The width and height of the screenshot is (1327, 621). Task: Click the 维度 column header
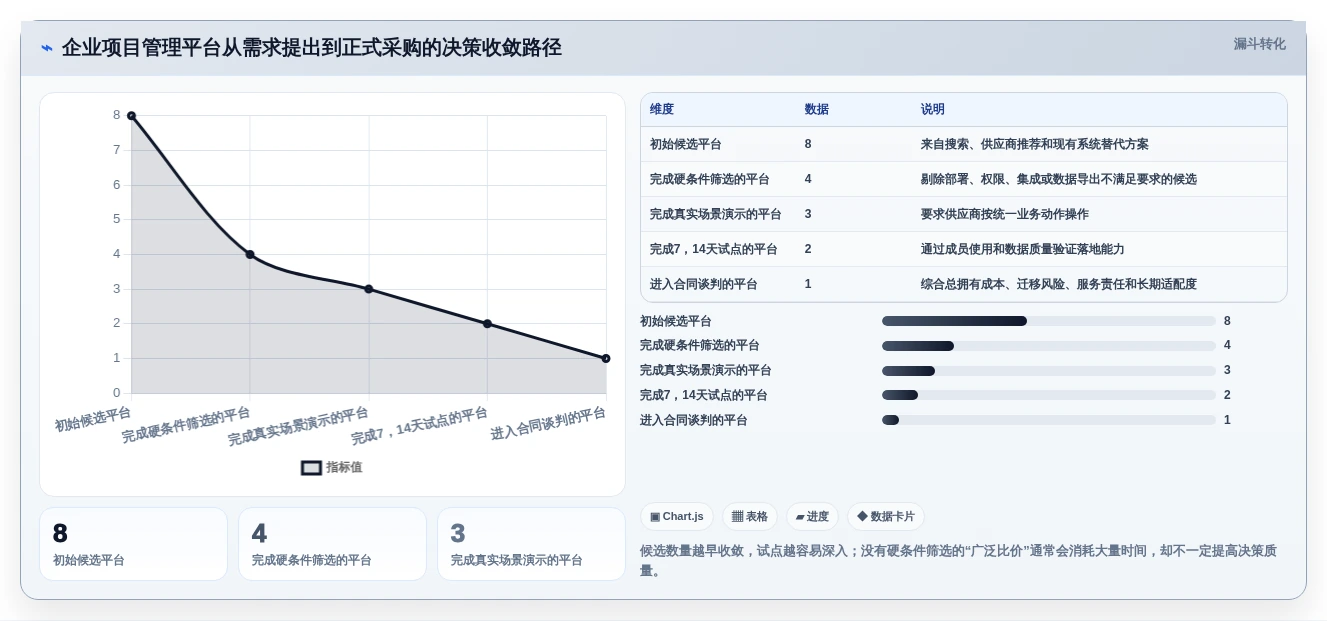pos(662,110)
